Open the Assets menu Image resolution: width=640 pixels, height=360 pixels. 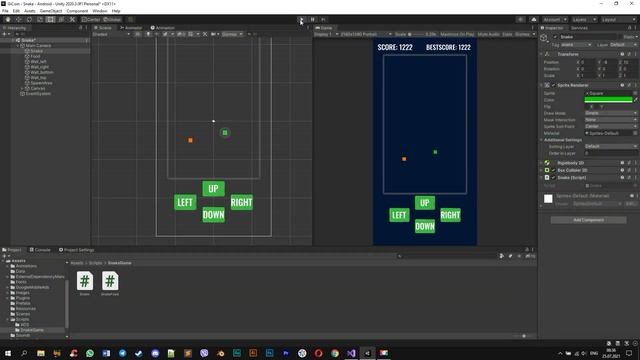click(x=30, y=11)
